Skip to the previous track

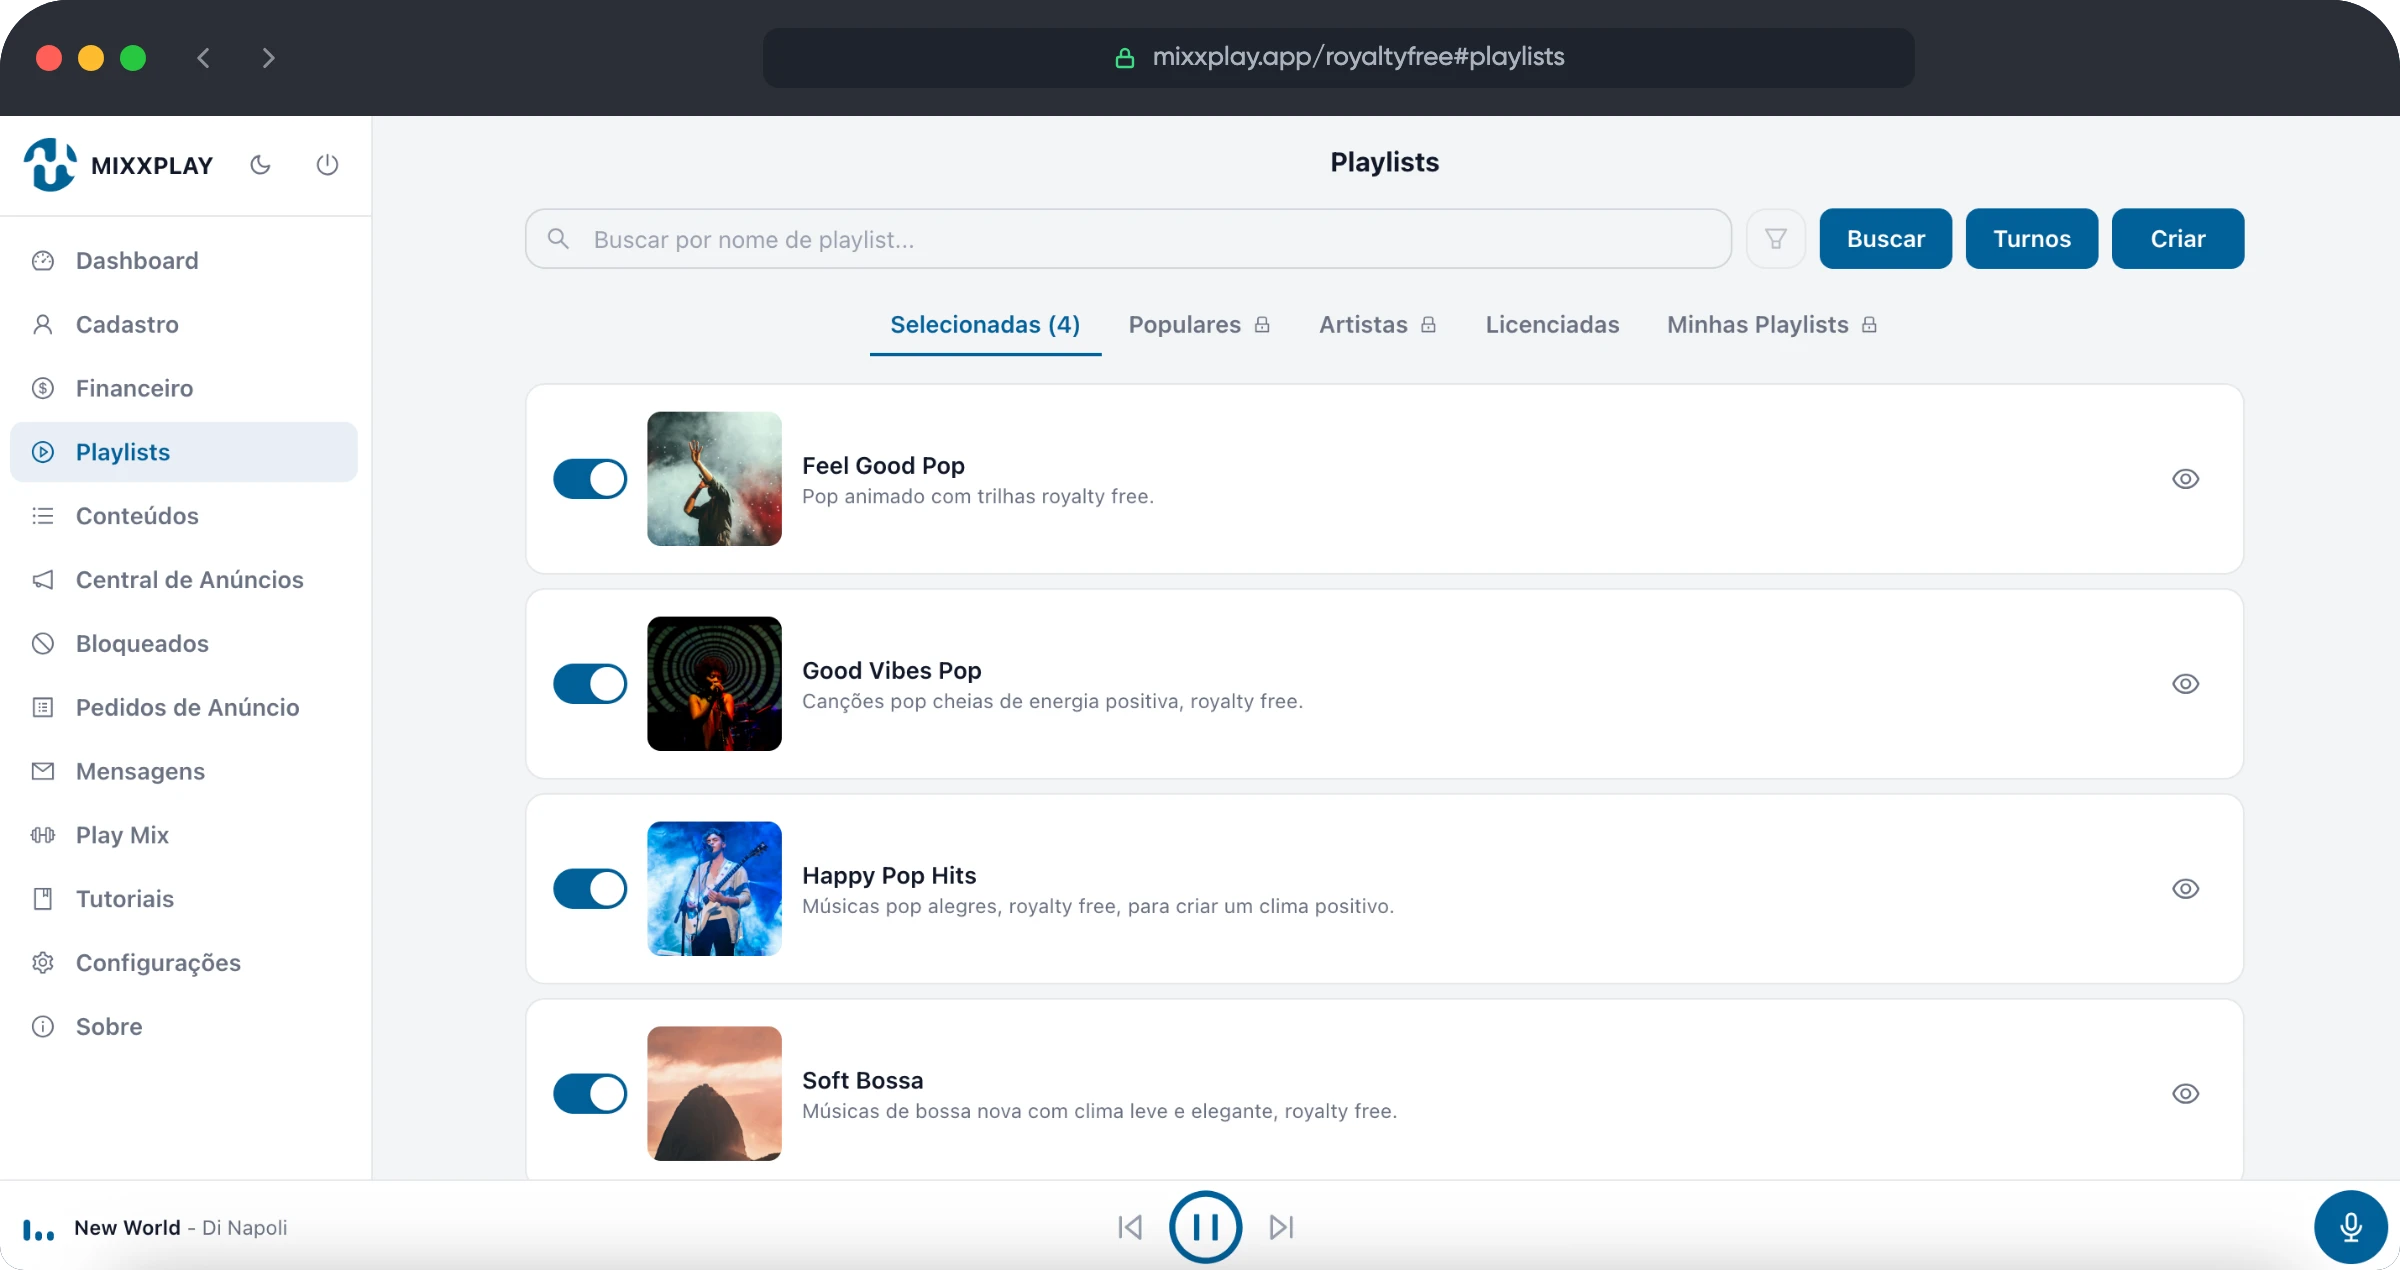coord(1130,1227)
